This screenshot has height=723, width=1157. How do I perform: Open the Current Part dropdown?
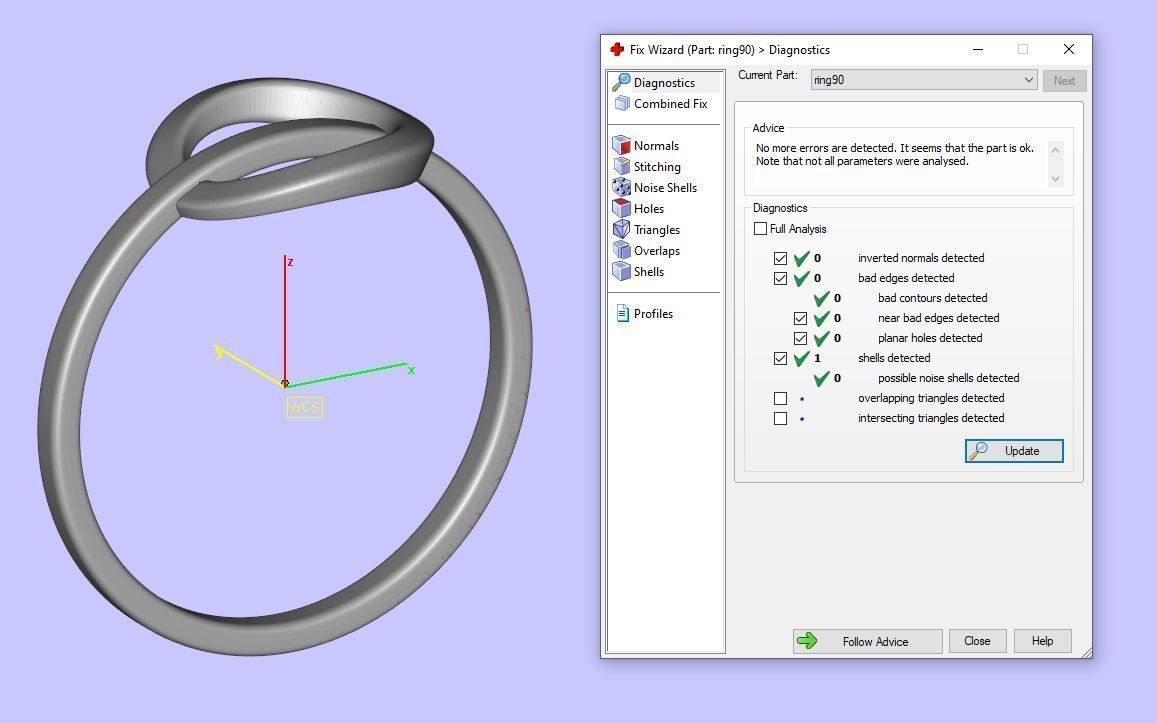point(1029,79)
